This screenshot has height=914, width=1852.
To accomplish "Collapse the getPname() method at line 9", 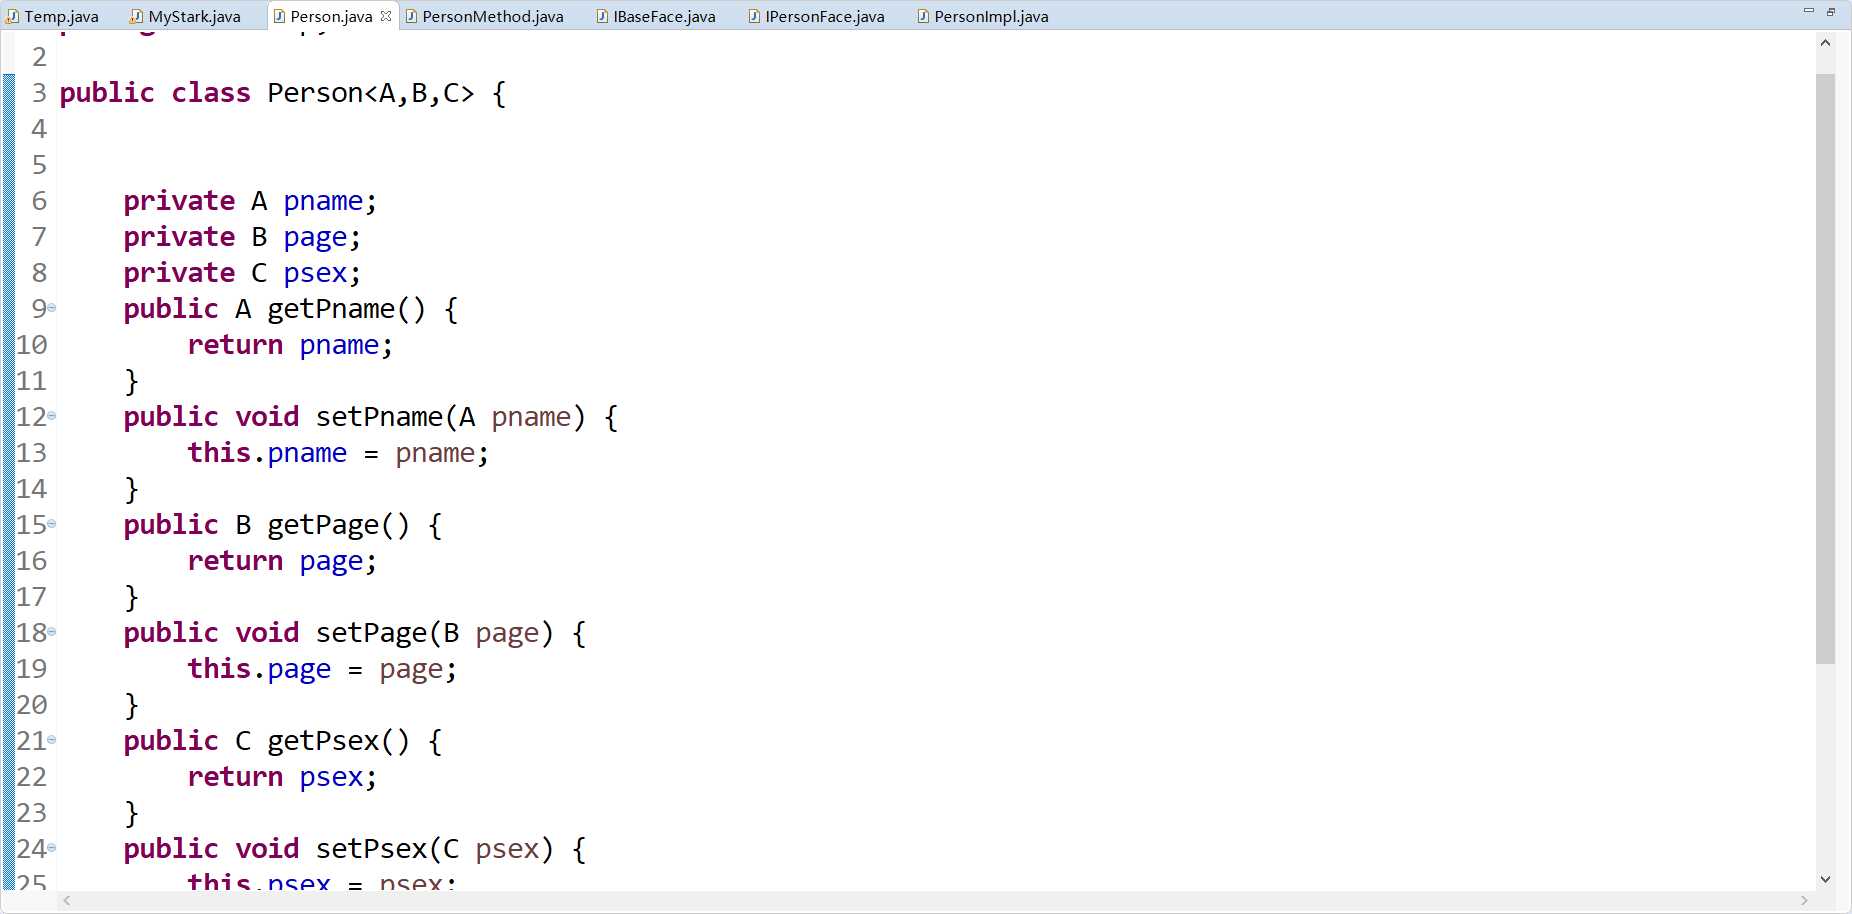I will 52,308.
